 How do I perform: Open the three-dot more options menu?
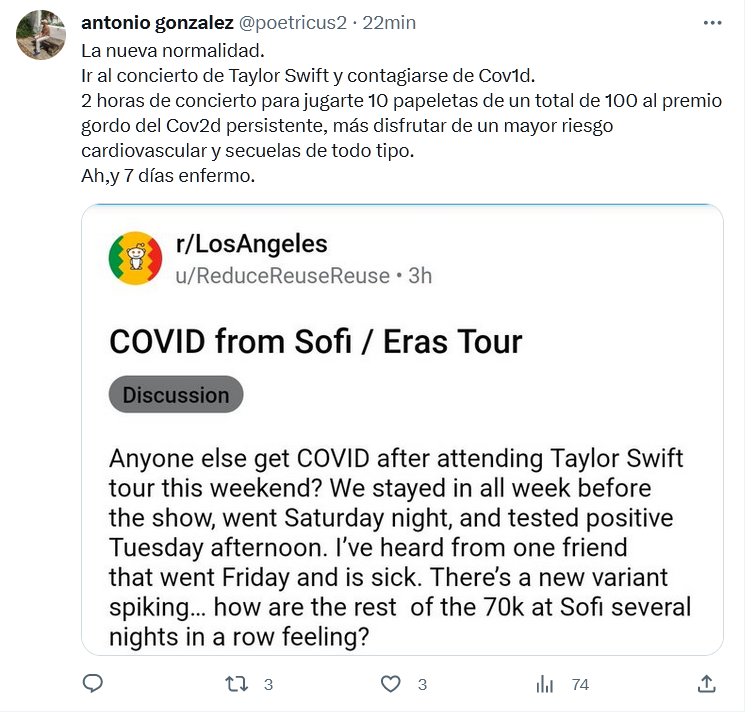[x=712, y=22]
